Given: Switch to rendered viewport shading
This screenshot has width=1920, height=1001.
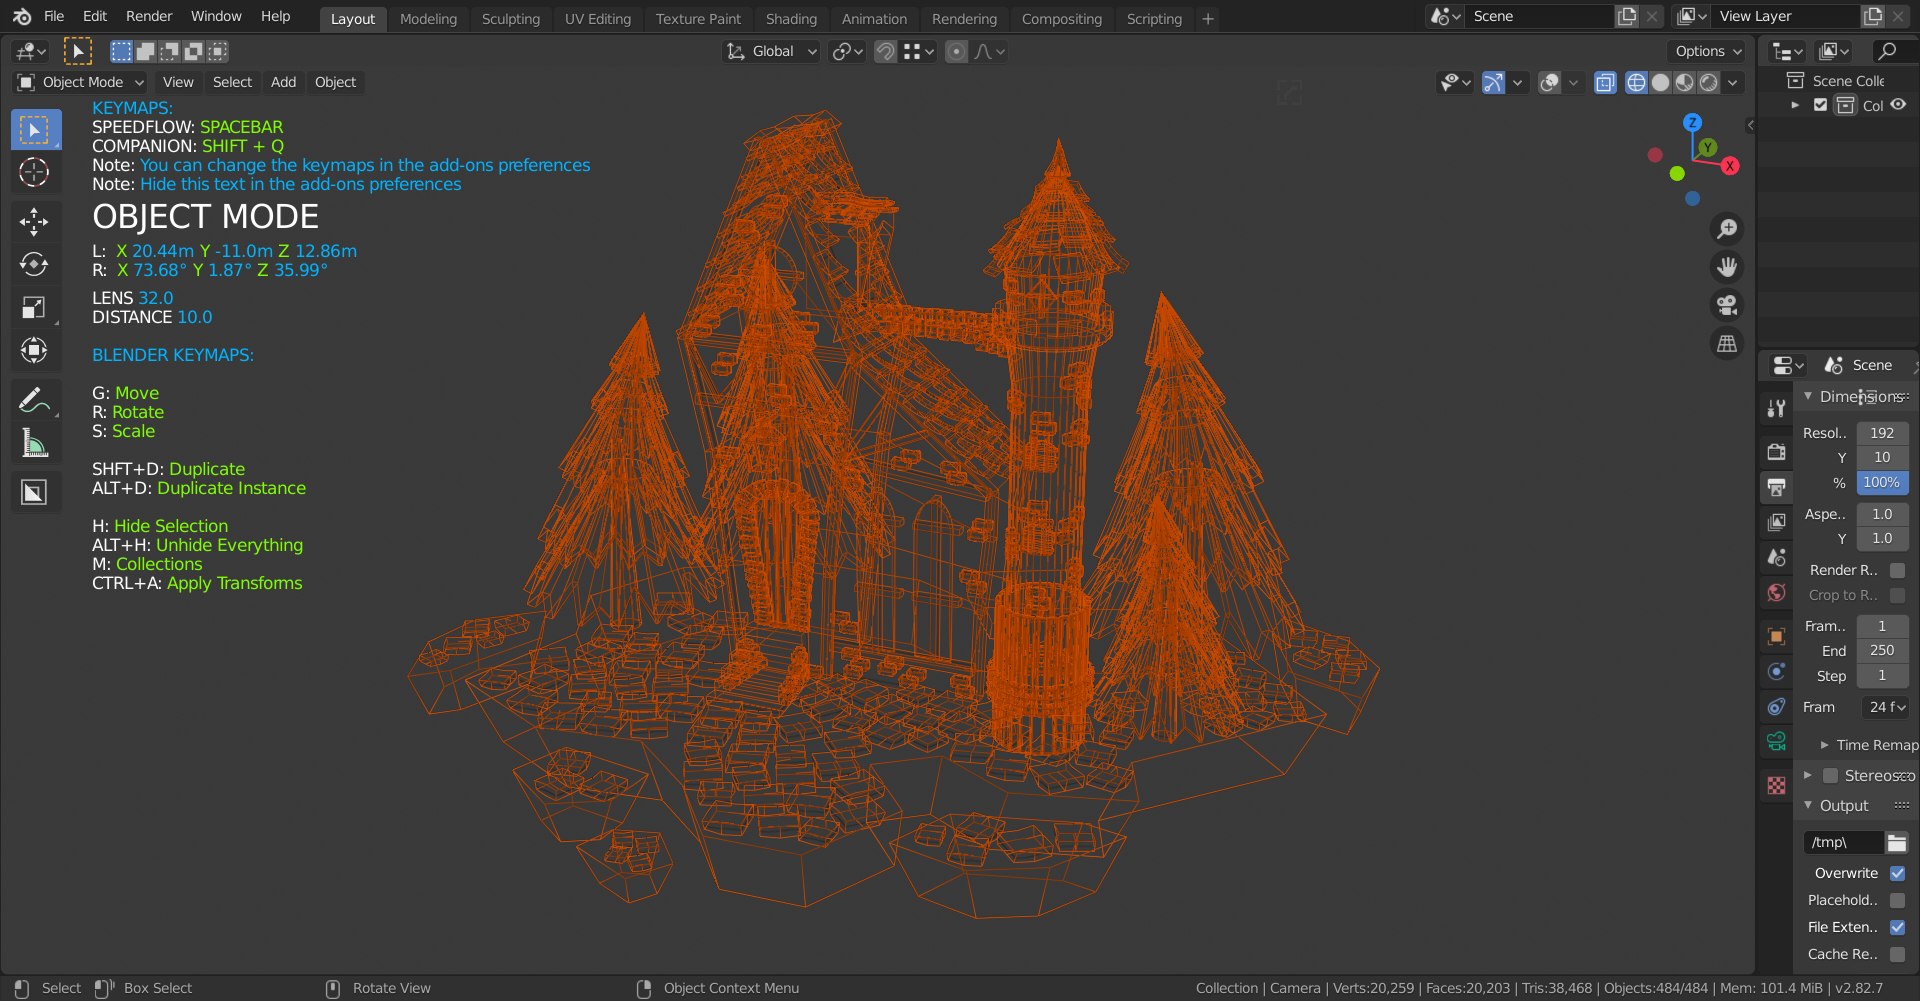Looking at the screenshot, I should click(1708, 82).
